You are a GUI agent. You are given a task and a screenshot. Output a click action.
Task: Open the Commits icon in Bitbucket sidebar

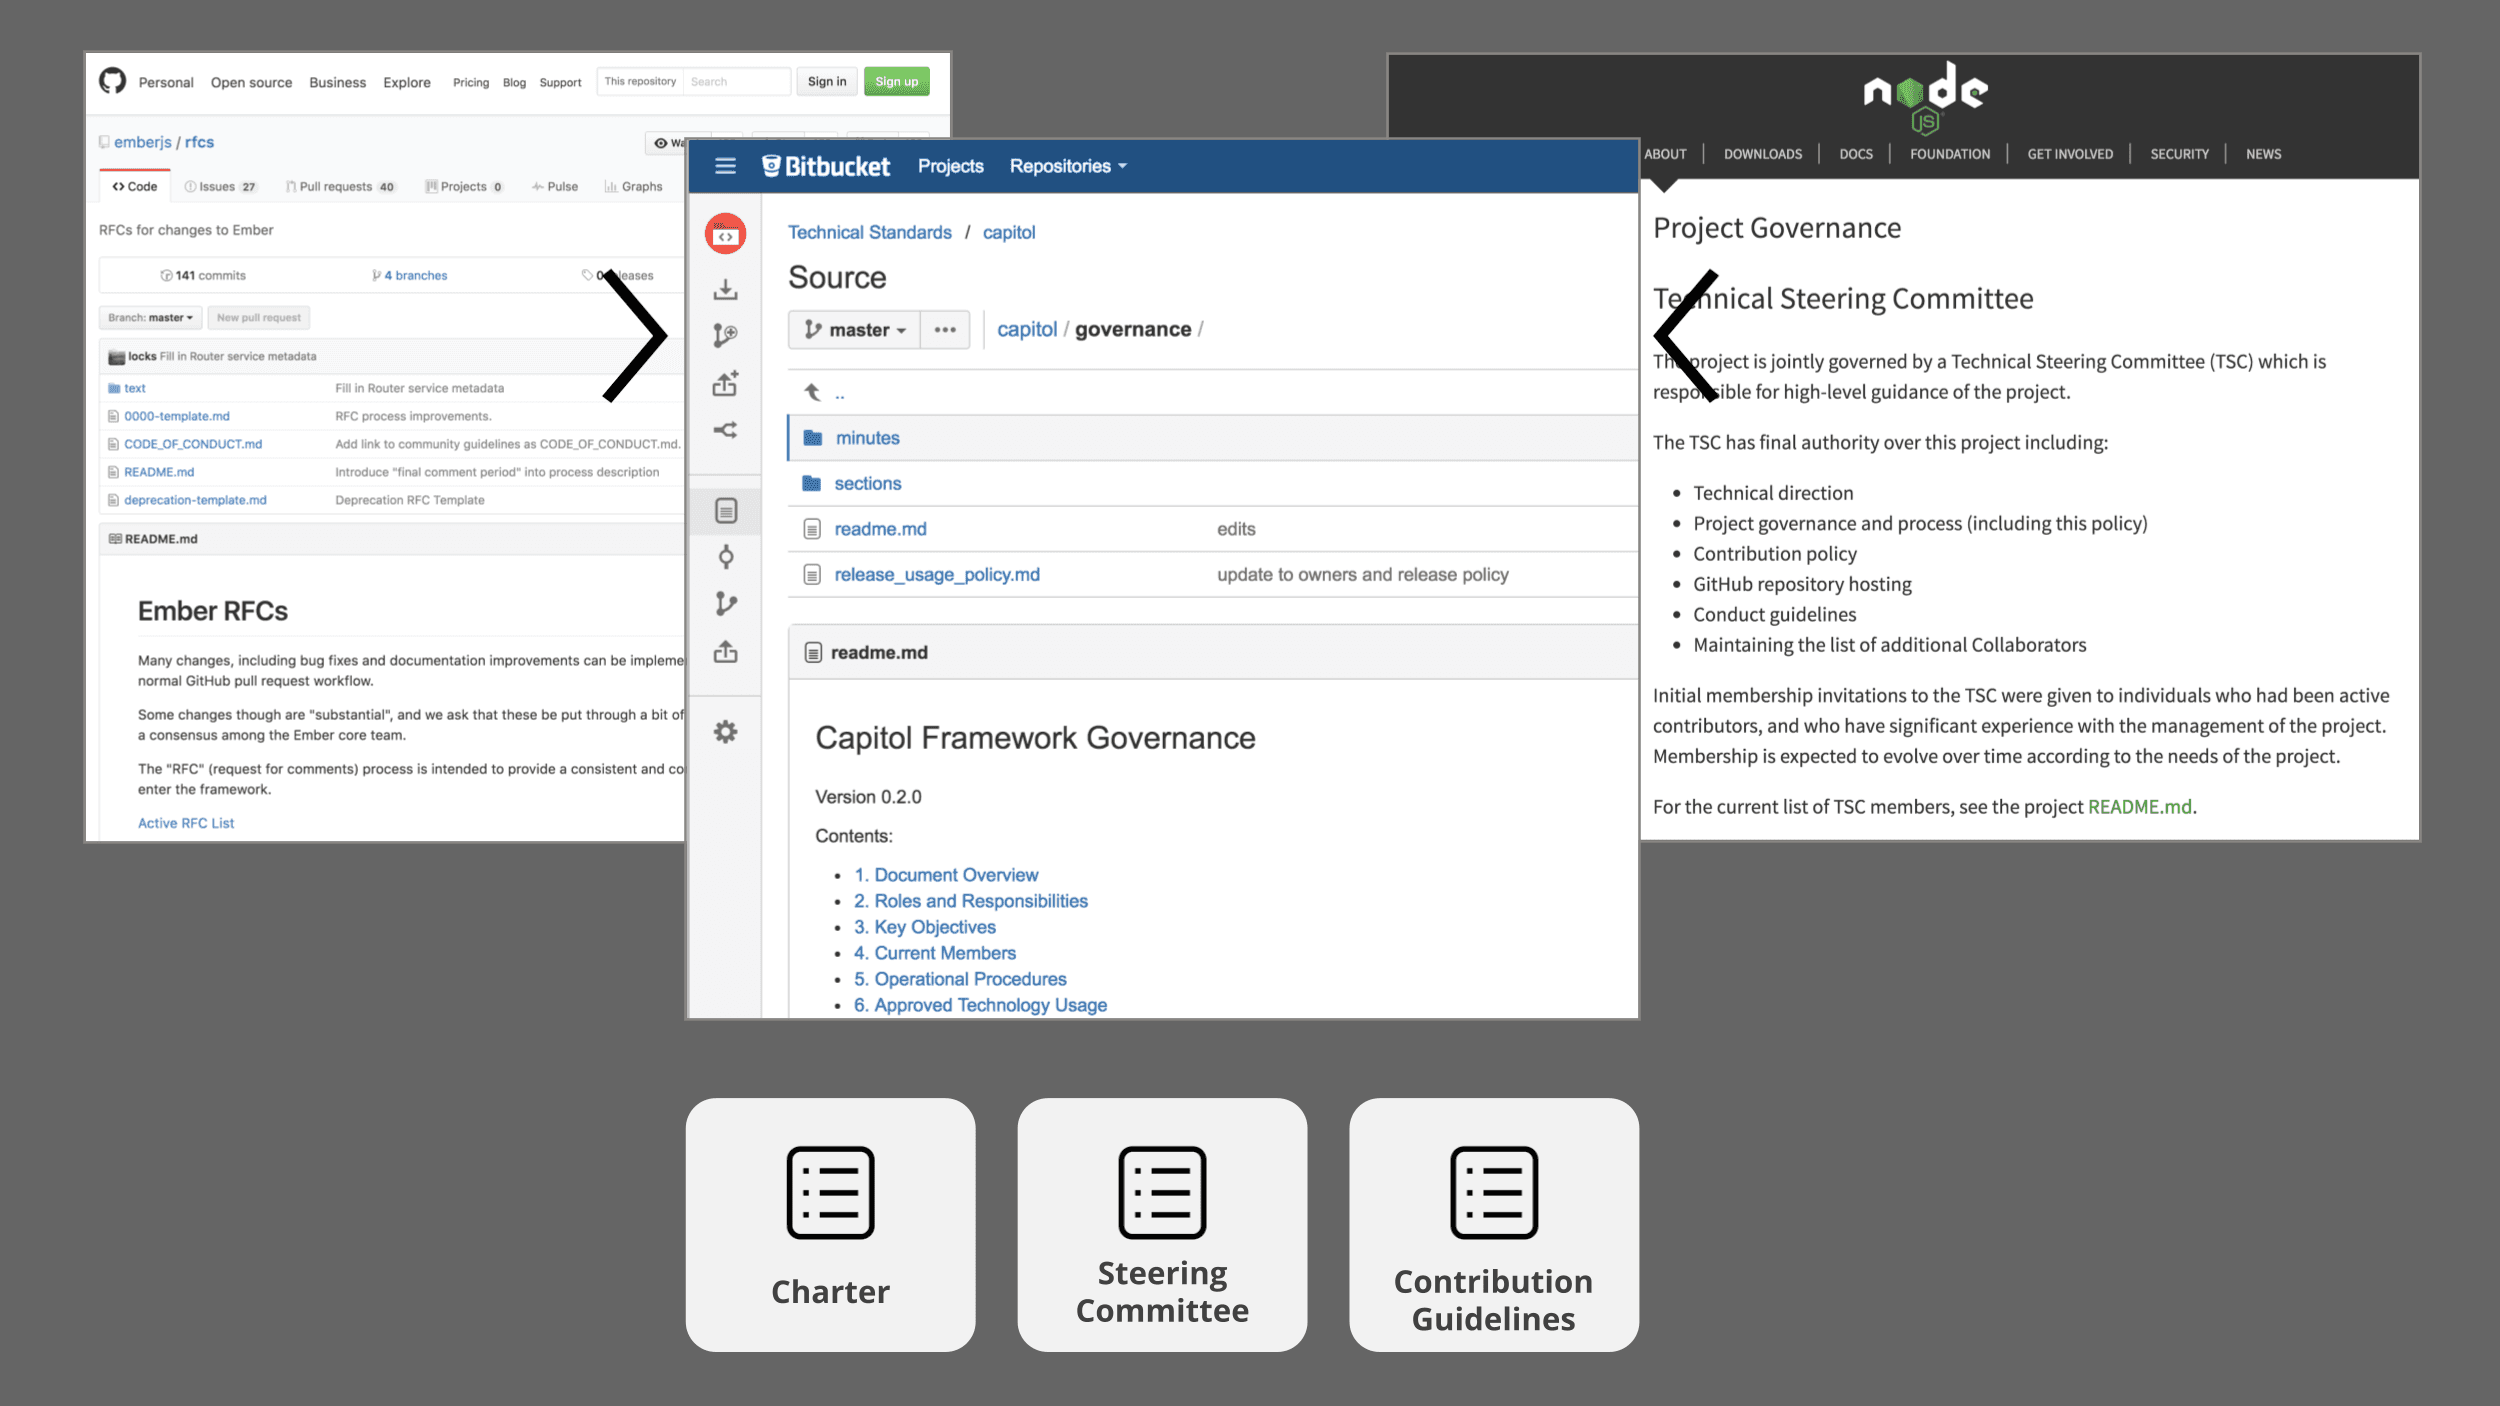pos(726,557)
